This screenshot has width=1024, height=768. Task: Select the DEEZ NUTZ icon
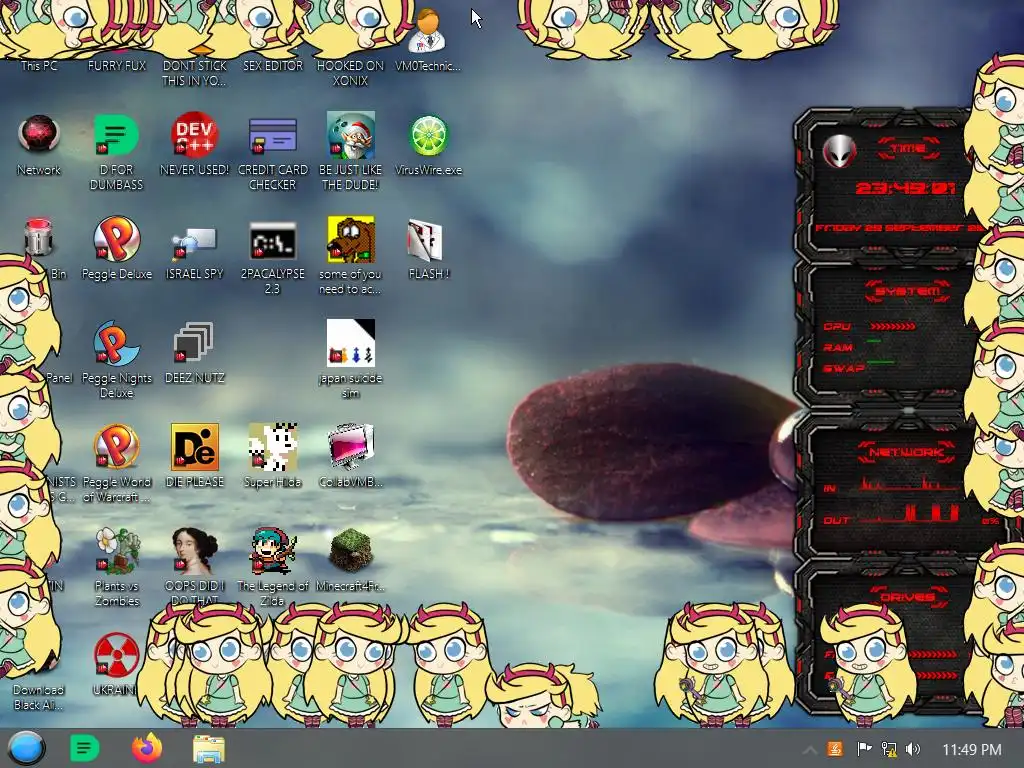click(194, 343)
